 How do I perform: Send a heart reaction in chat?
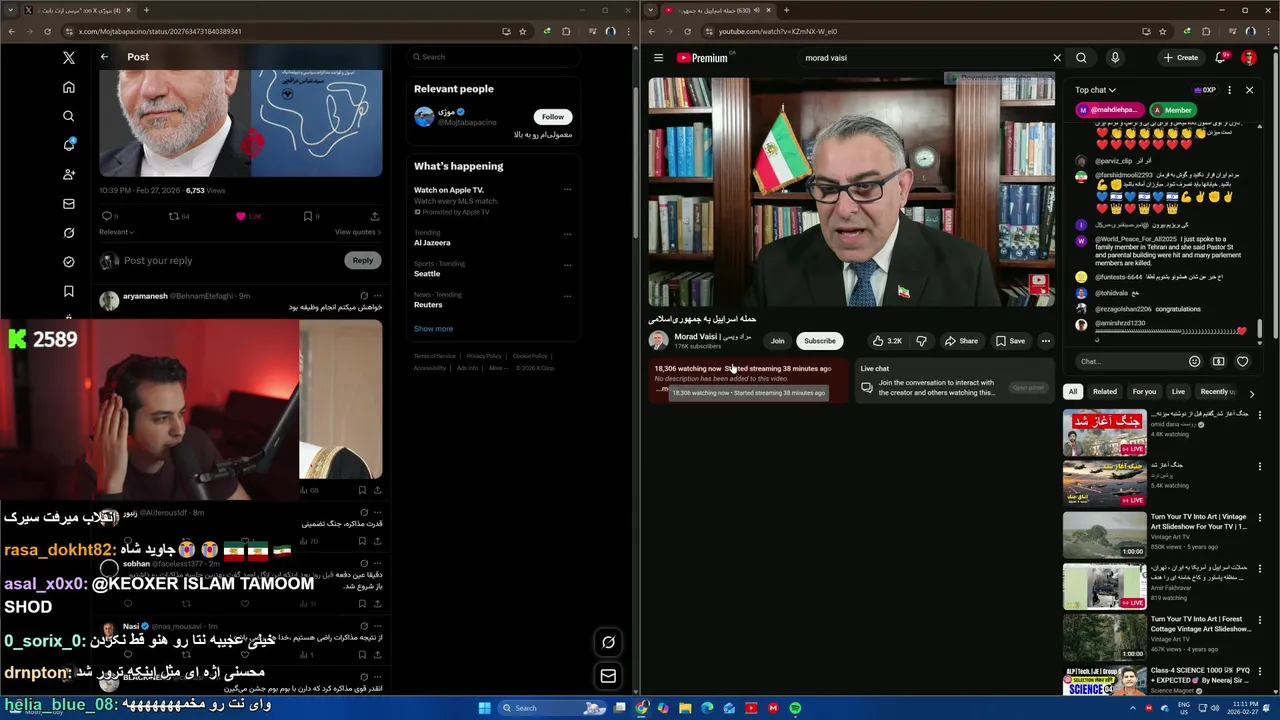(x=1243, y=361)
